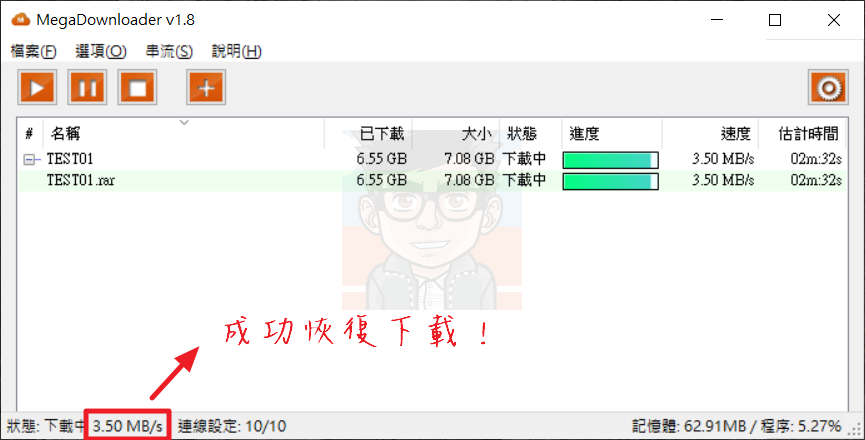Viewport: 865px width, 440px height.
Task: Click the 連線設定: 10/10 status text
Action: tap(232, 426)
